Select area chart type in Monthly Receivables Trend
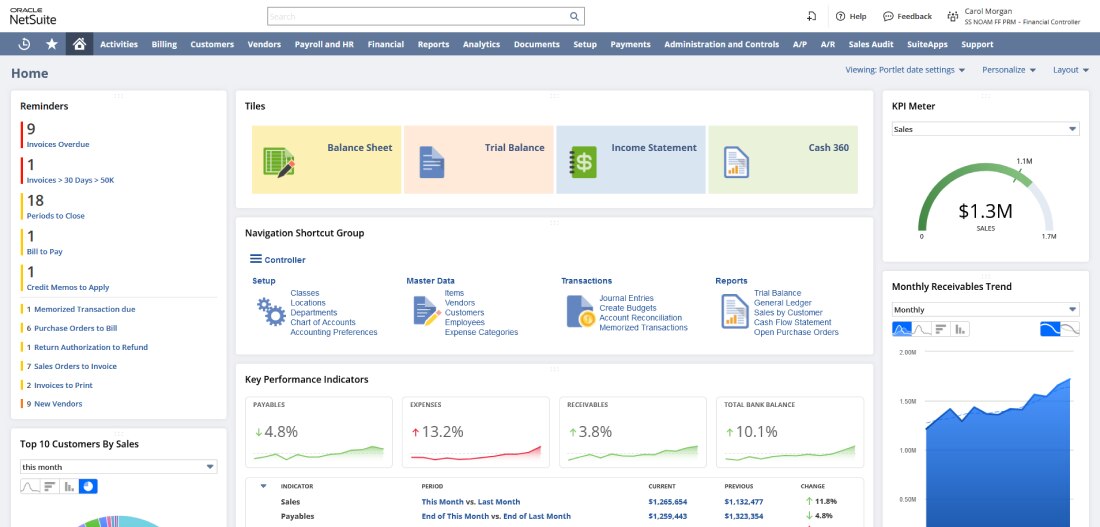 pyautogui.click(x=902, y=329)
